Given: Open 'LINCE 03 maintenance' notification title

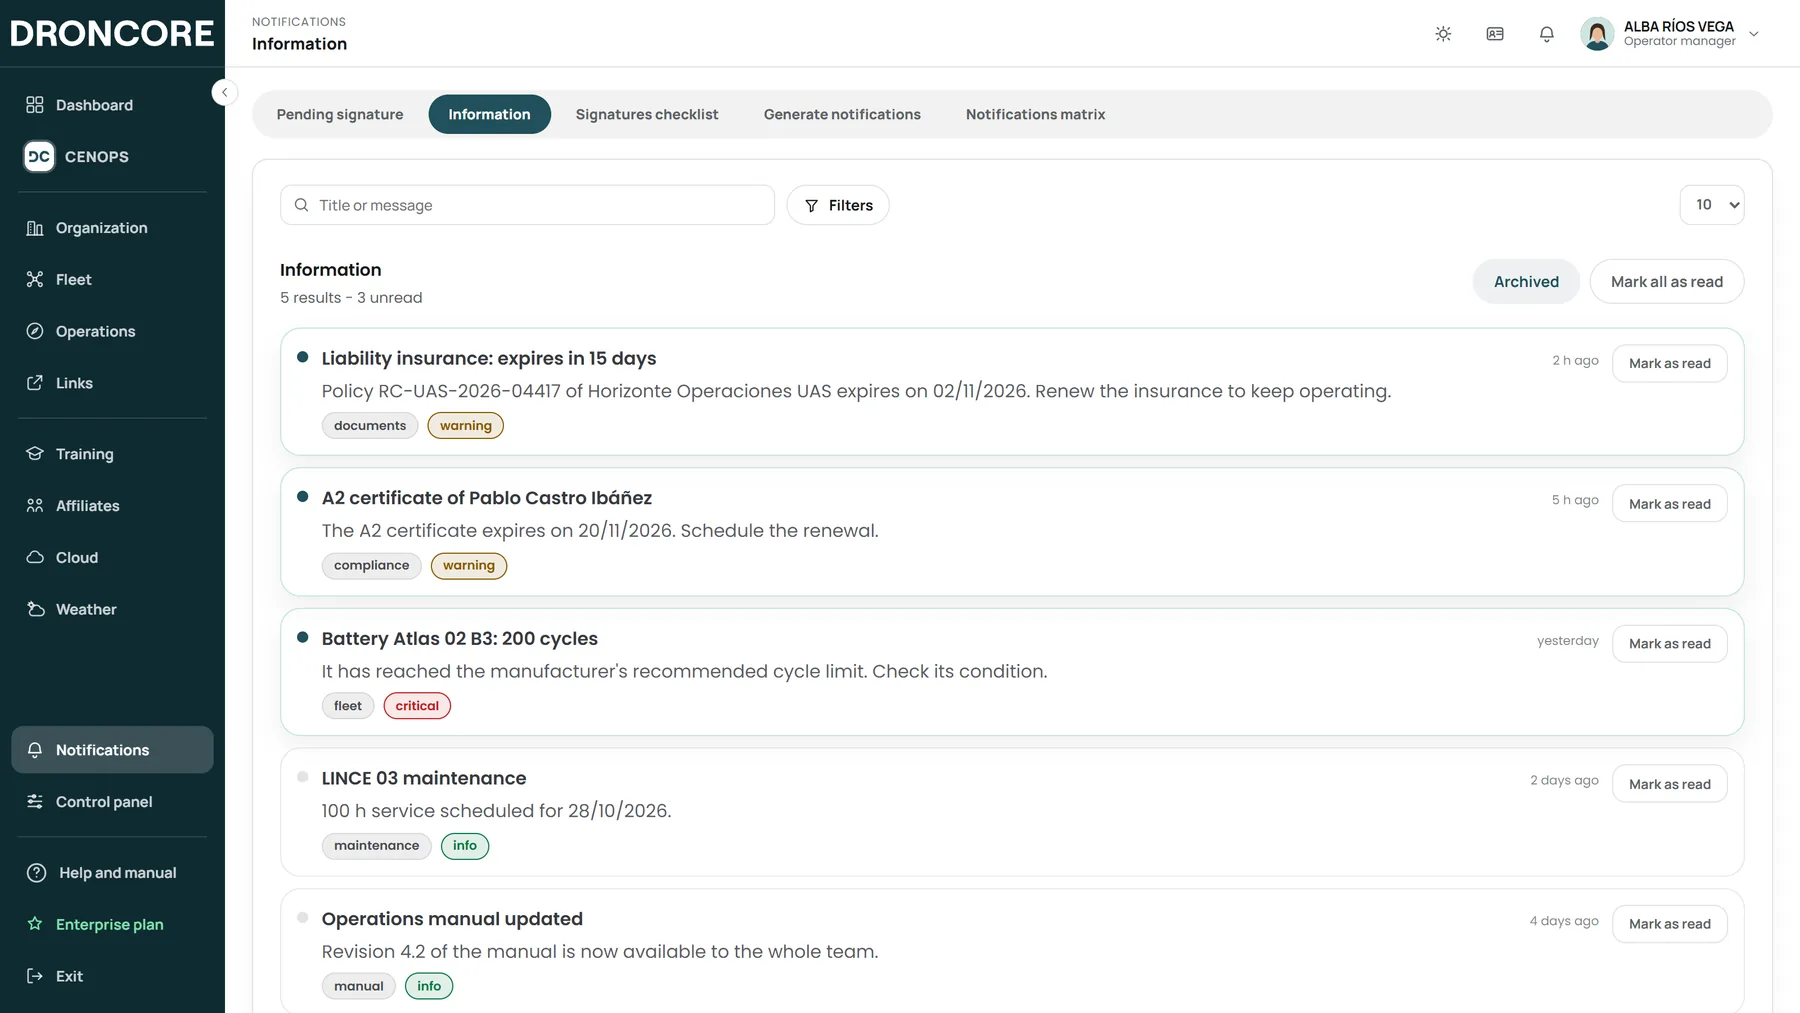Looking at the screenshot, I should (424, 778).
